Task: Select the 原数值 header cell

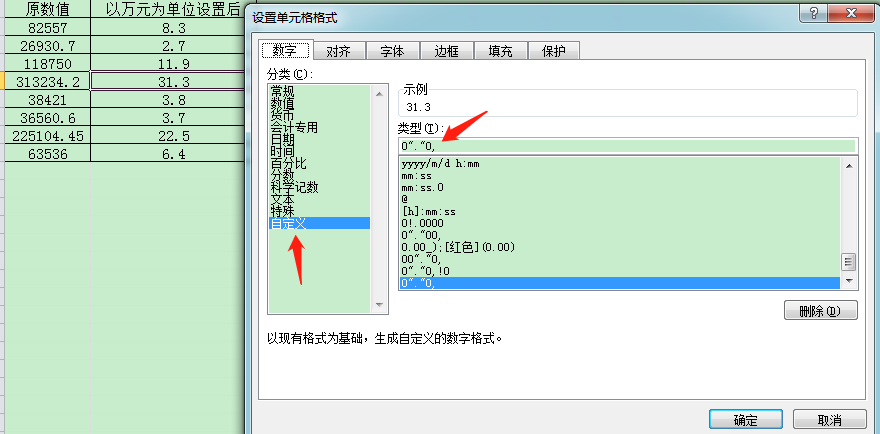Action: pos(47,10)
